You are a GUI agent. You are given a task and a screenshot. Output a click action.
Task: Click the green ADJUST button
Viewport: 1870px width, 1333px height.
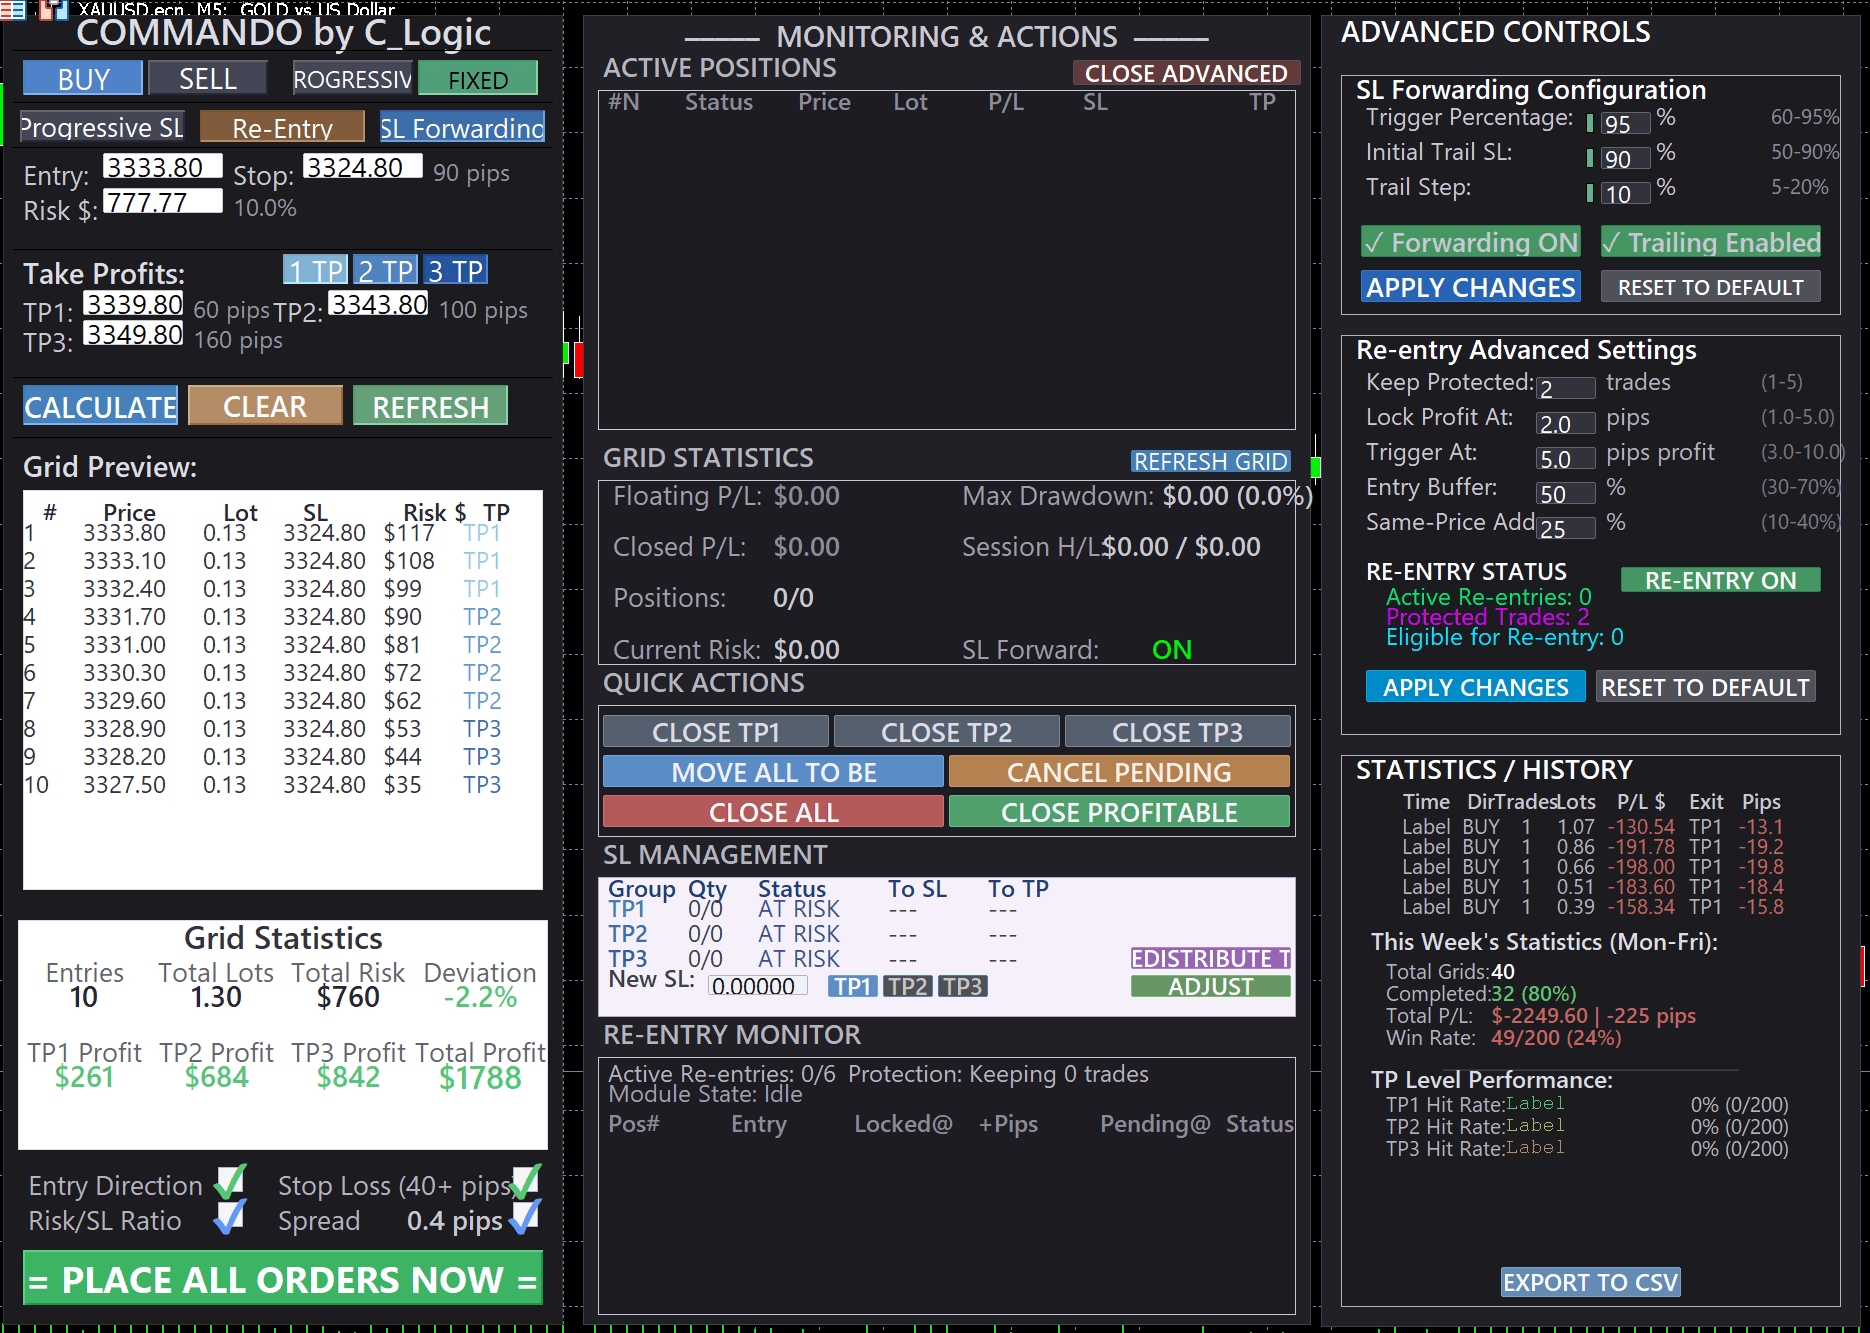[x=1211, y=986]
